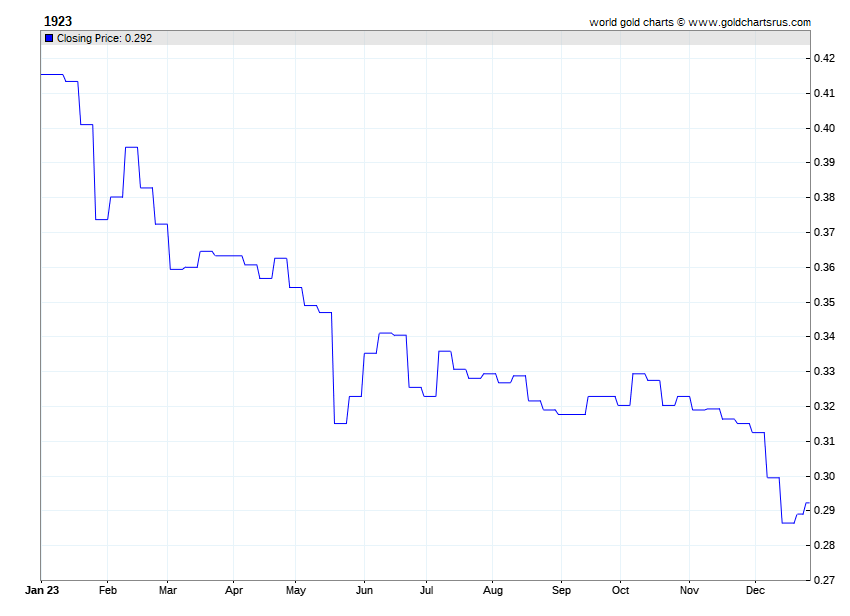Click the 0.40 y-axis value
This screenshot has height=616, width=850.
point(824,129)
